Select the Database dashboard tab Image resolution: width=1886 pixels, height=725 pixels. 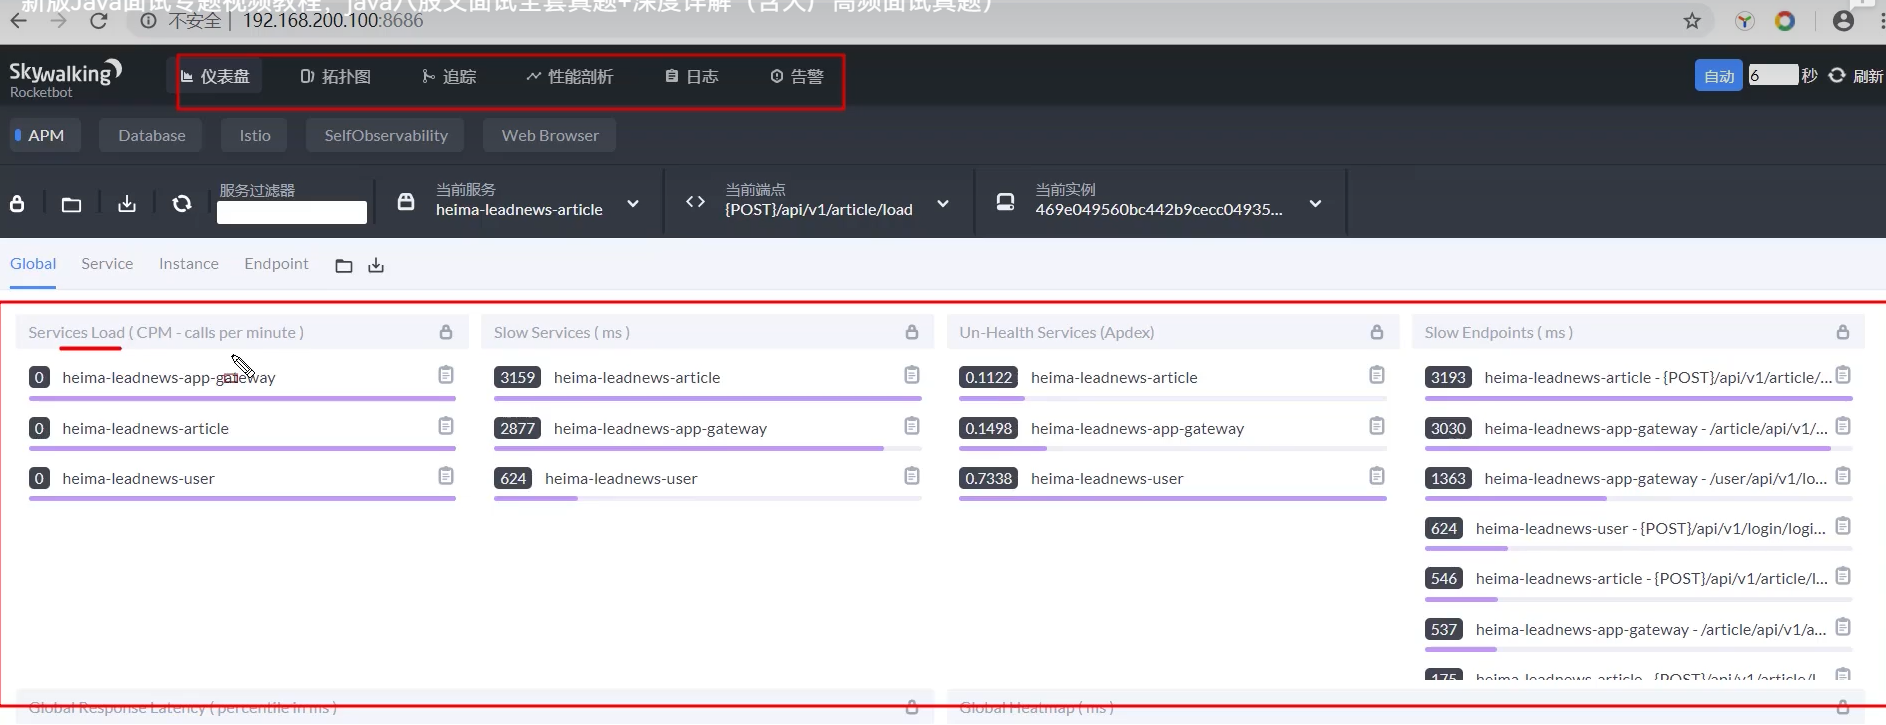[x=151, y=136]
